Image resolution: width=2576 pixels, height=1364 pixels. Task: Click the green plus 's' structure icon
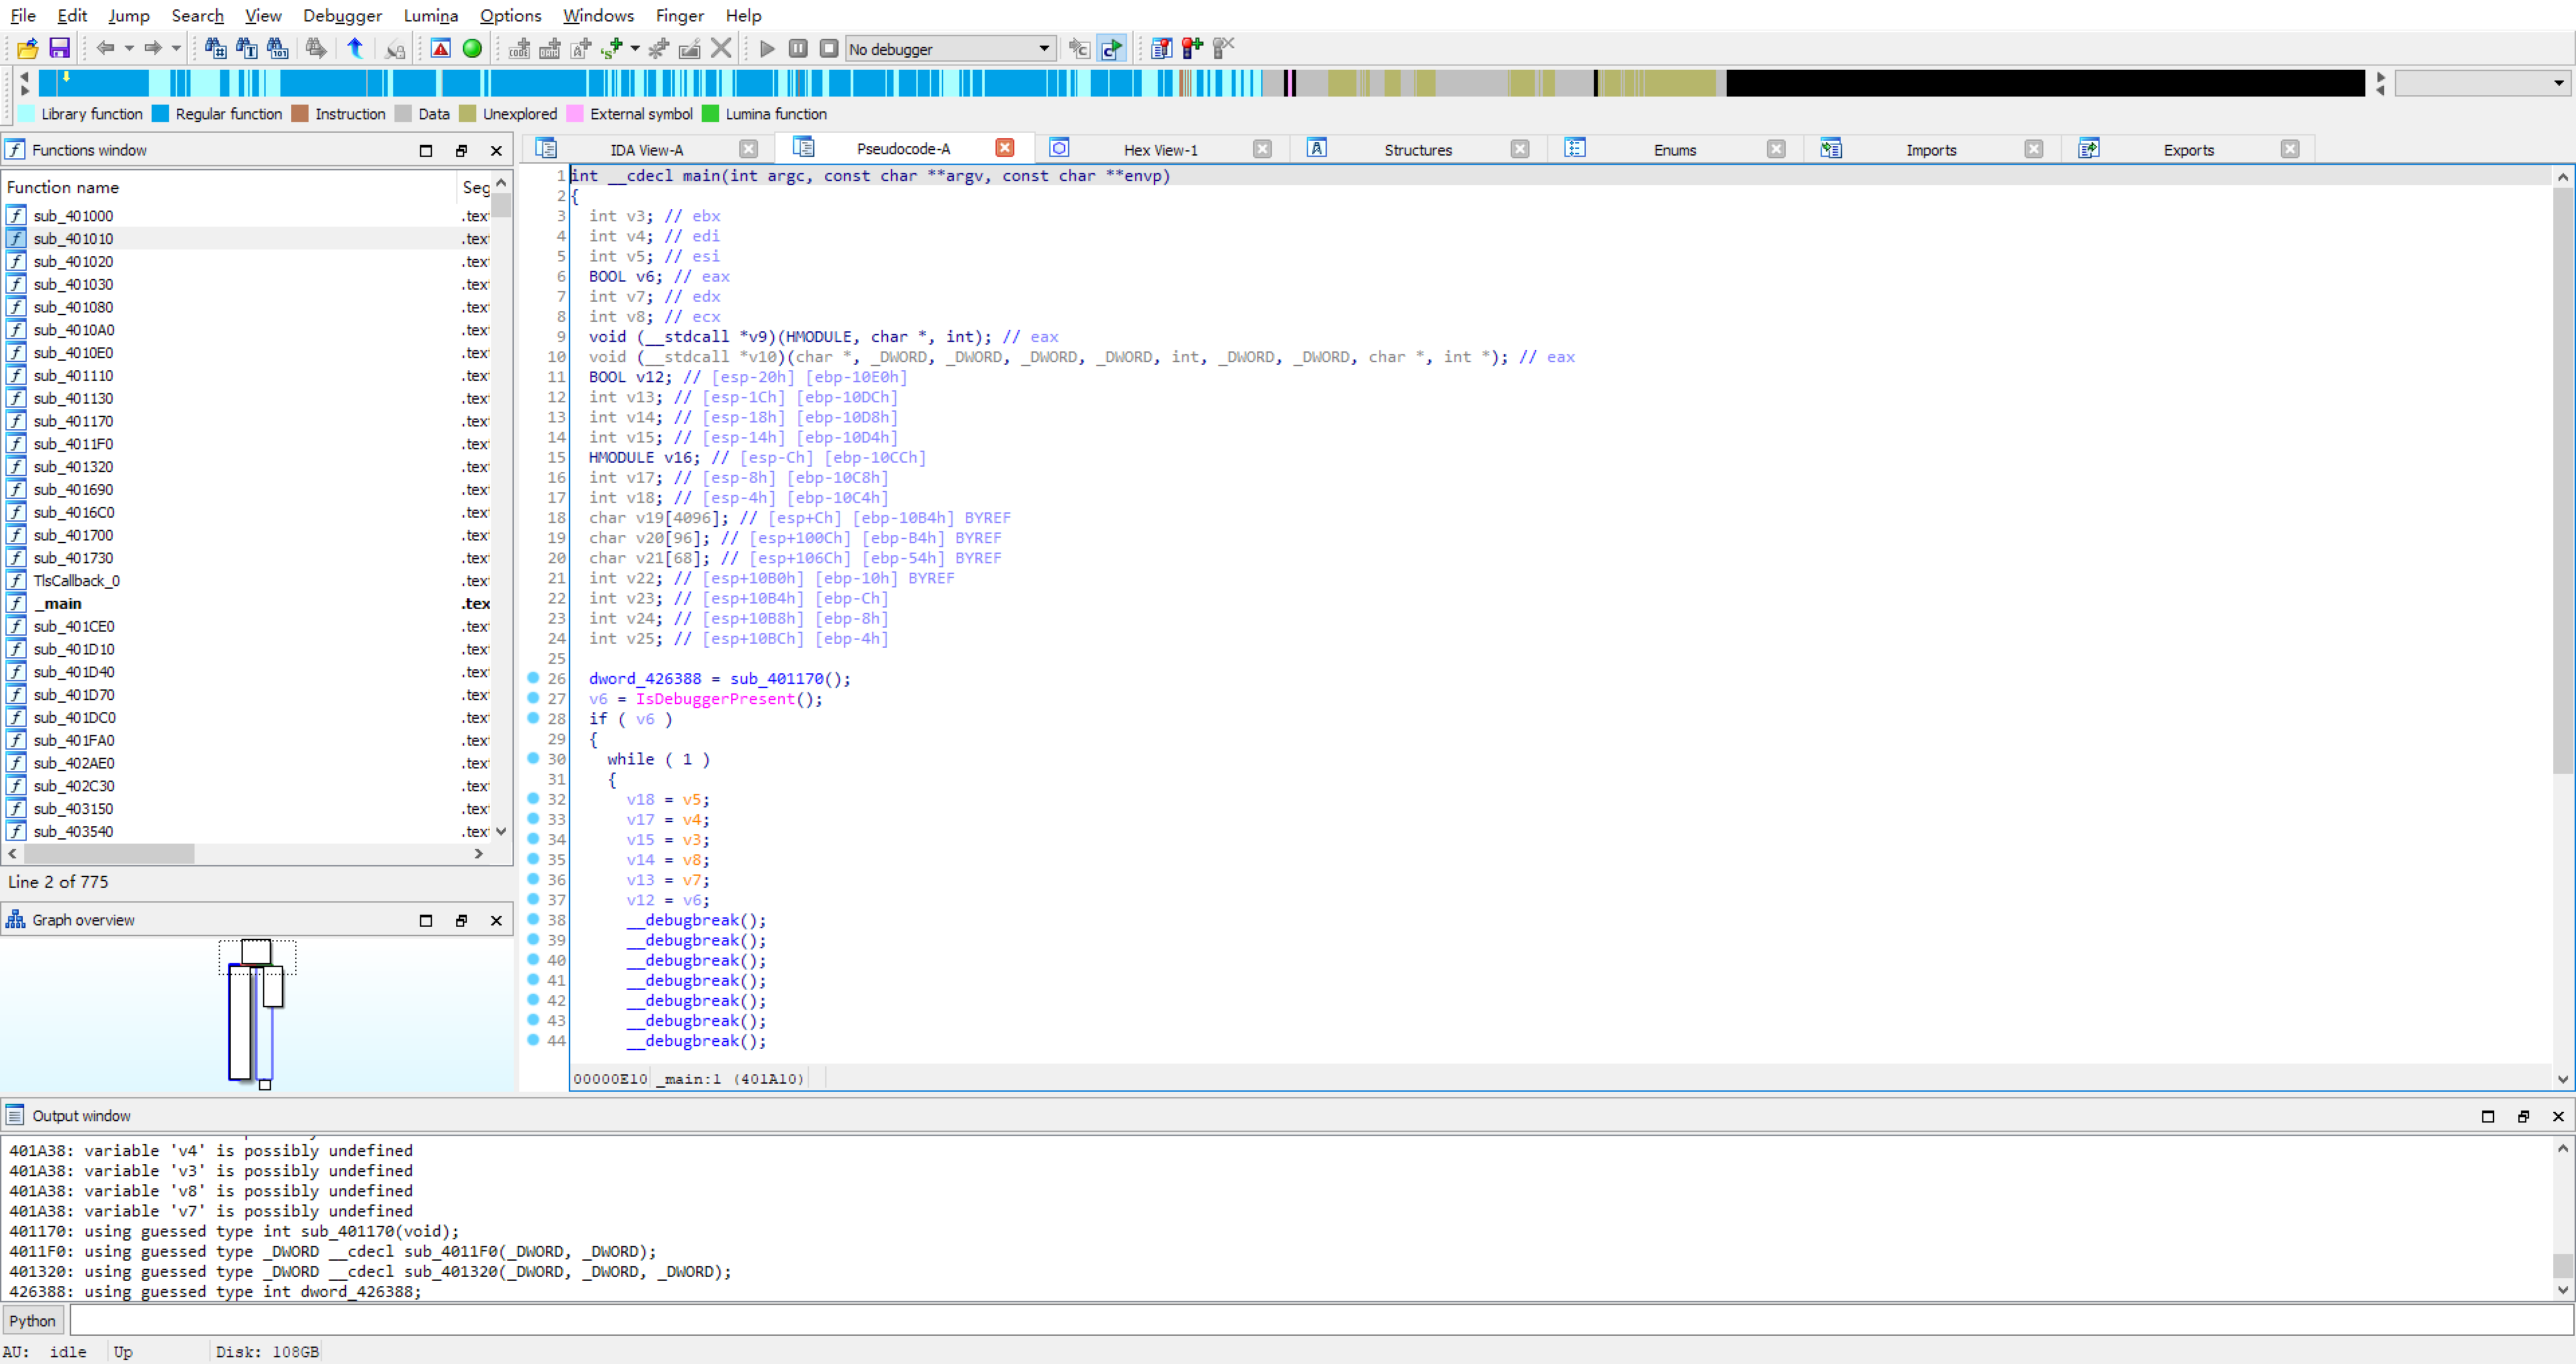pos(612,48)
